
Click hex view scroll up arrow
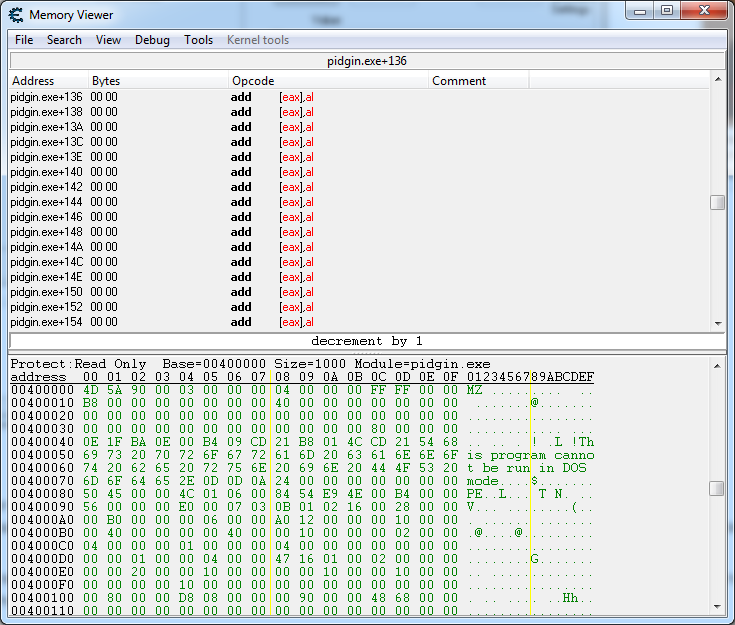pos(717,366)
